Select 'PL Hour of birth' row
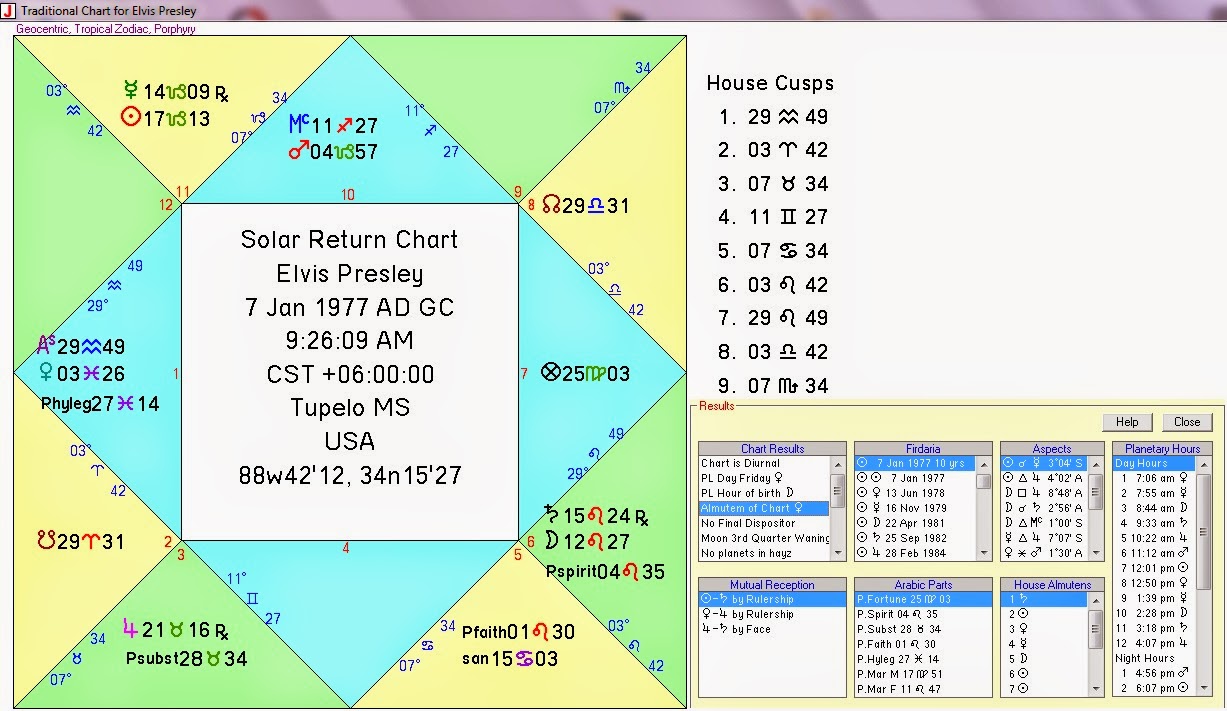Image resolution: width=1227 pixels, height=711 pixels. tap(764, 494)
